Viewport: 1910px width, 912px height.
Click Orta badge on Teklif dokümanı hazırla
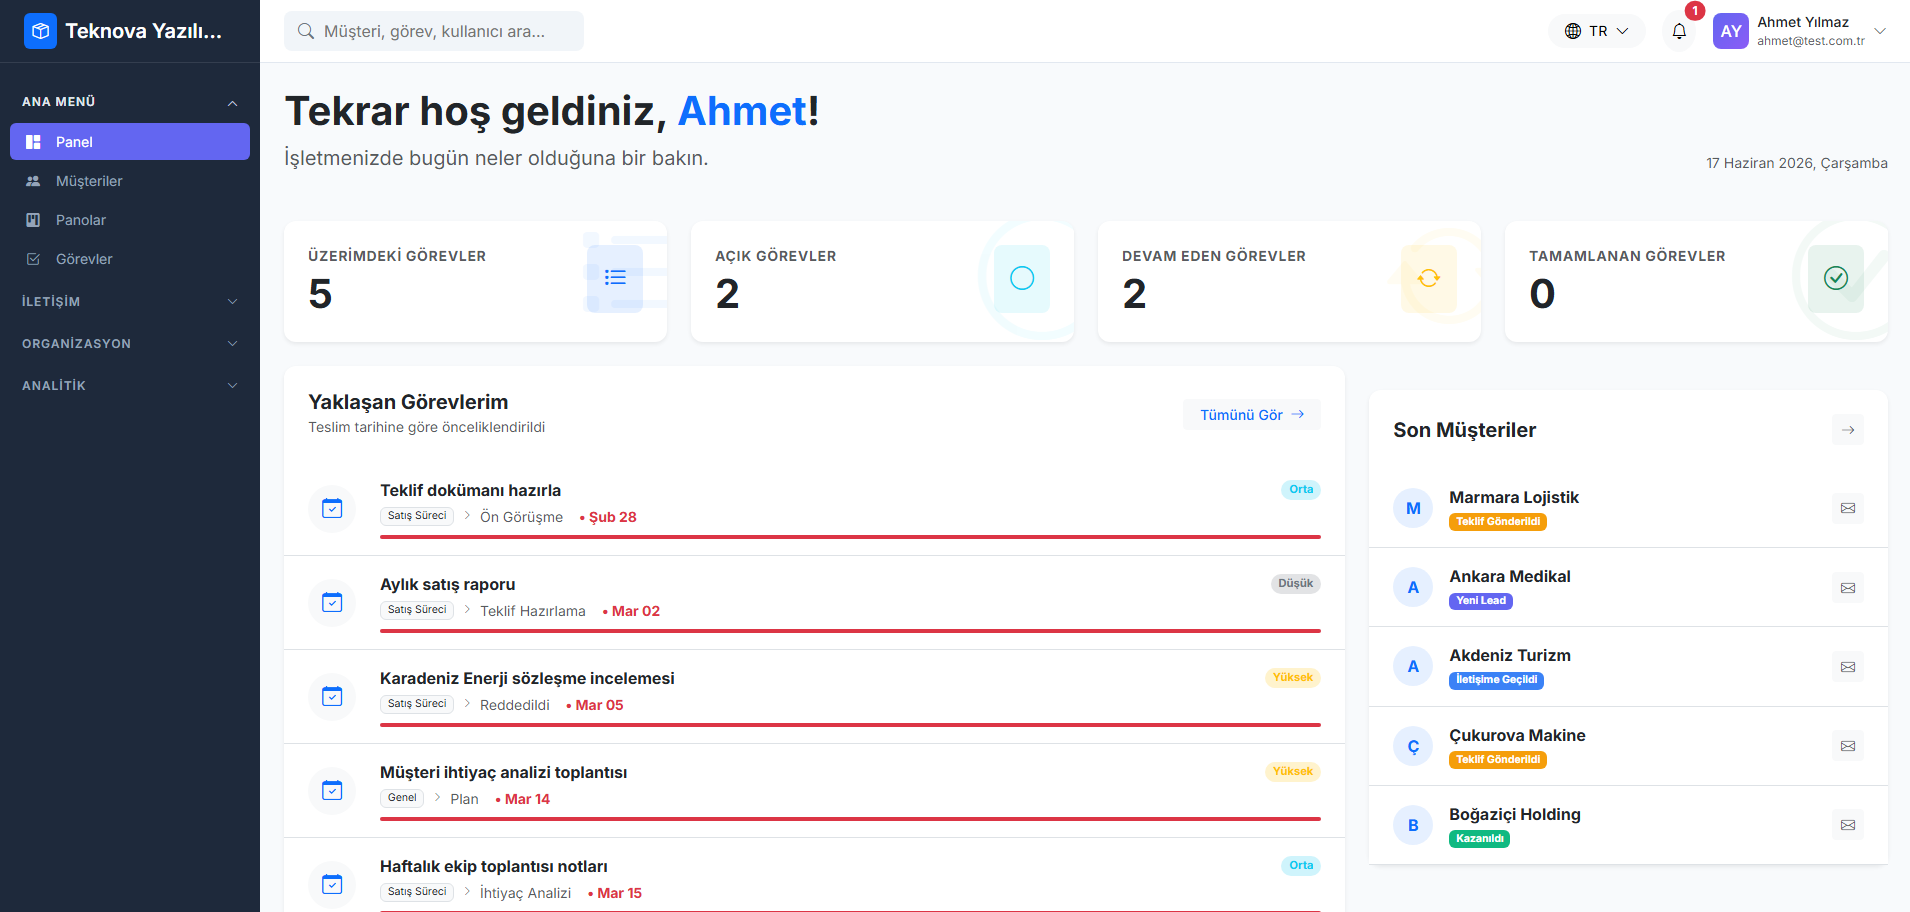[1301, 490]
